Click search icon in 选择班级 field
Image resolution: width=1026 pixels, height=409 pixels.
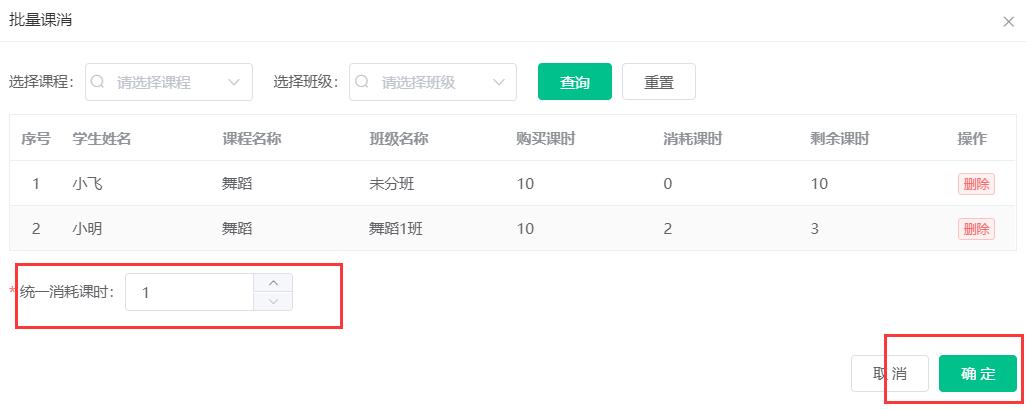(362, 82)
